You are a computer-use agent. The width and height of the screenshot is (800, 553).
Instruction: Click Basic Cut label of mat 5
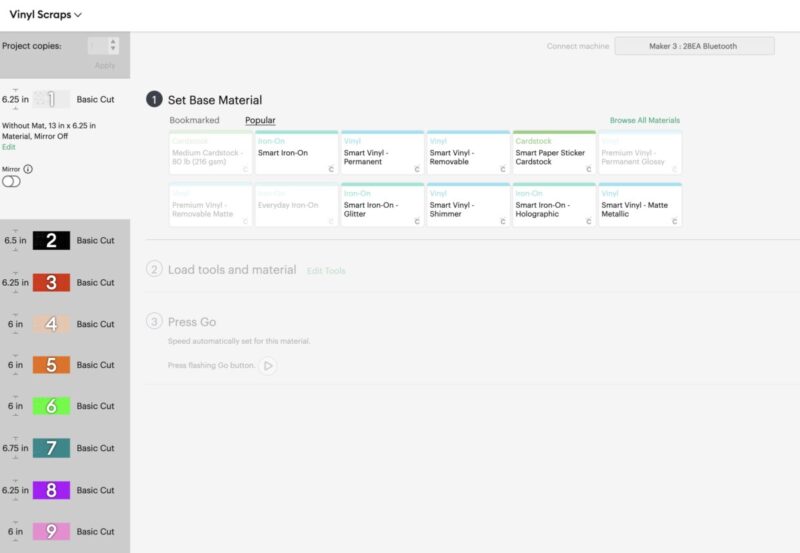click(95, 365)
